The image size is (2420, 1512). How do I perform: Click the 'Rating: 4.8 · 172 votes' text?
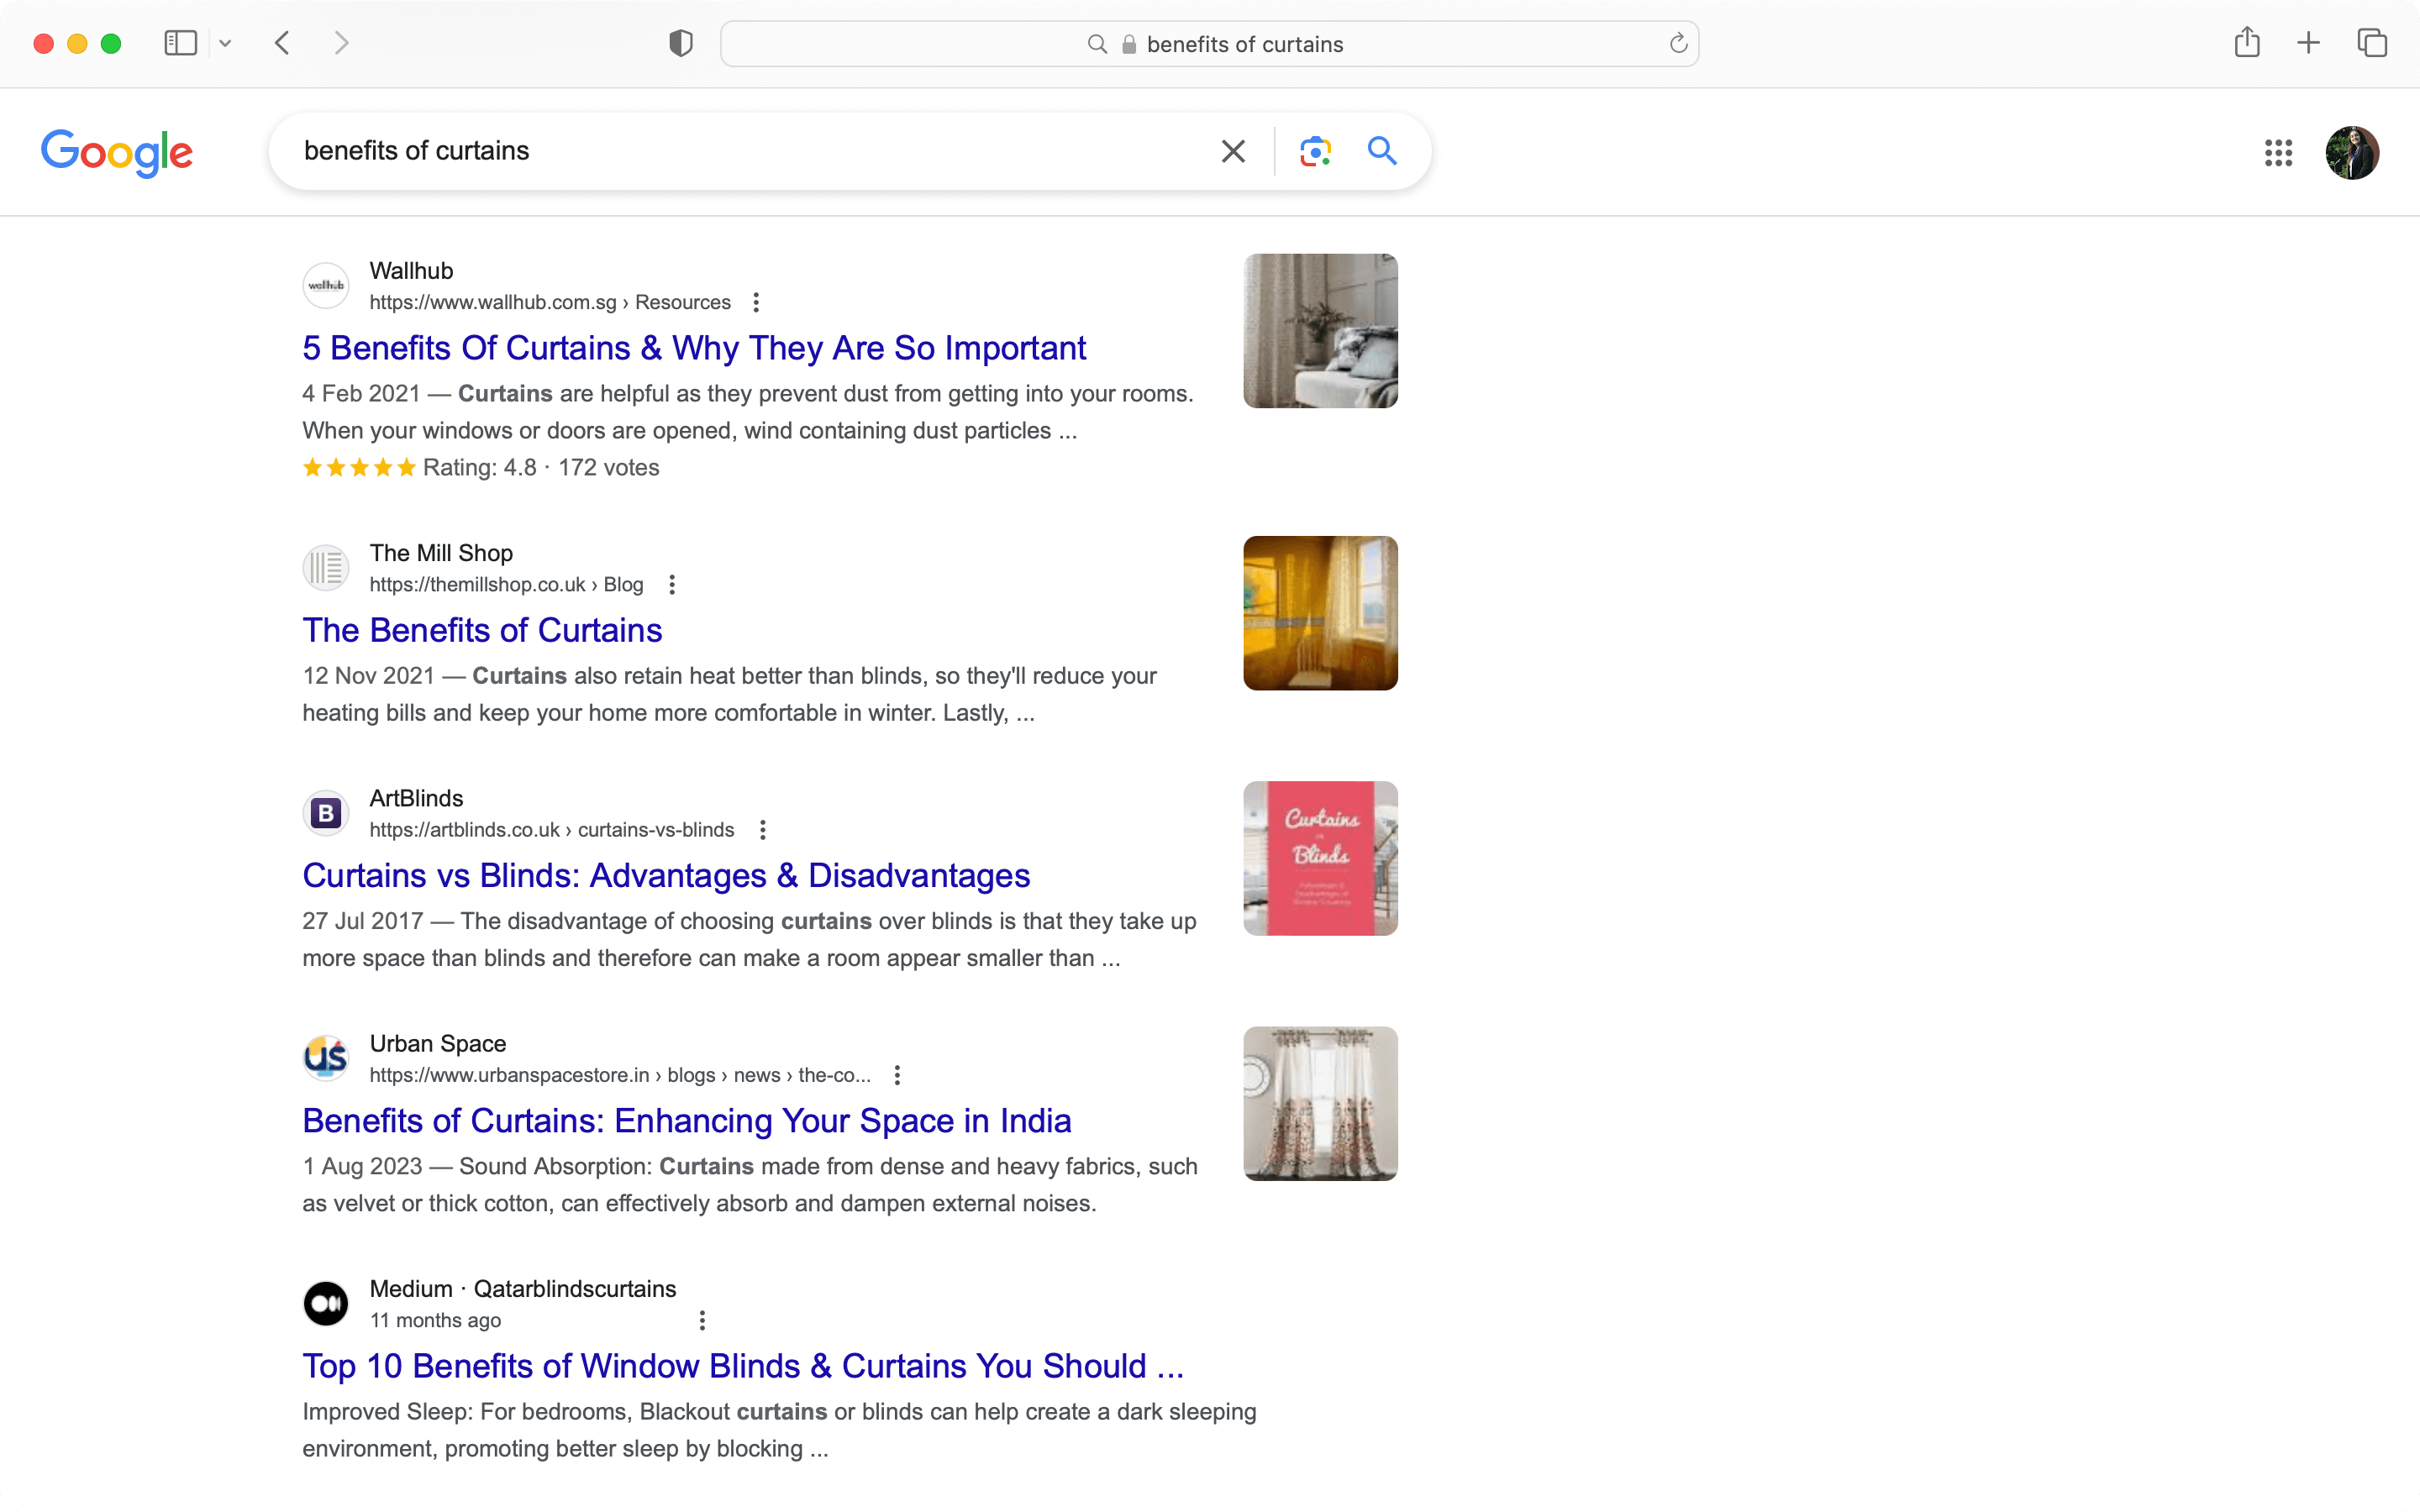point(541,467)
